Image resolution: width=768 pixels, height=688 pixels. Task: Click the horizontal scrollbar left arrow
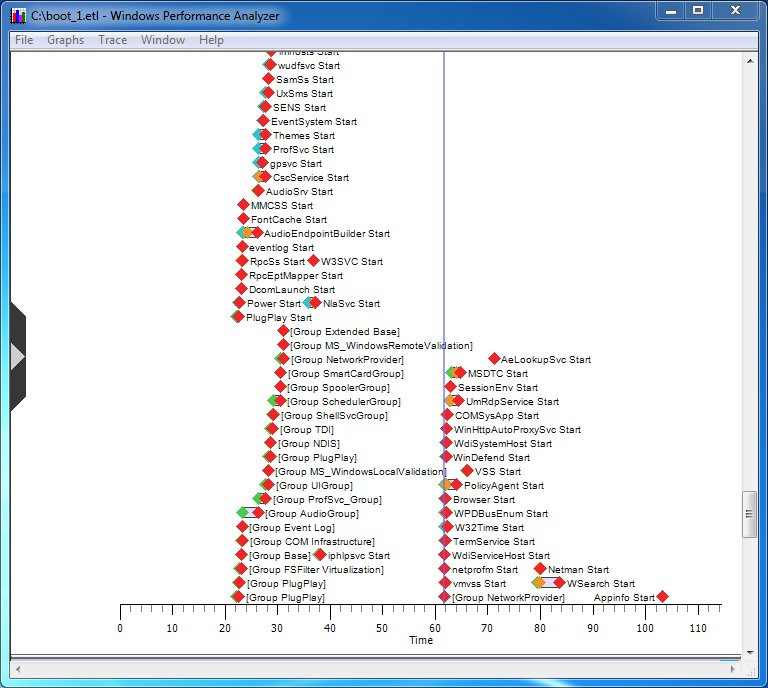pyautogui.click(x=18, y=669)
